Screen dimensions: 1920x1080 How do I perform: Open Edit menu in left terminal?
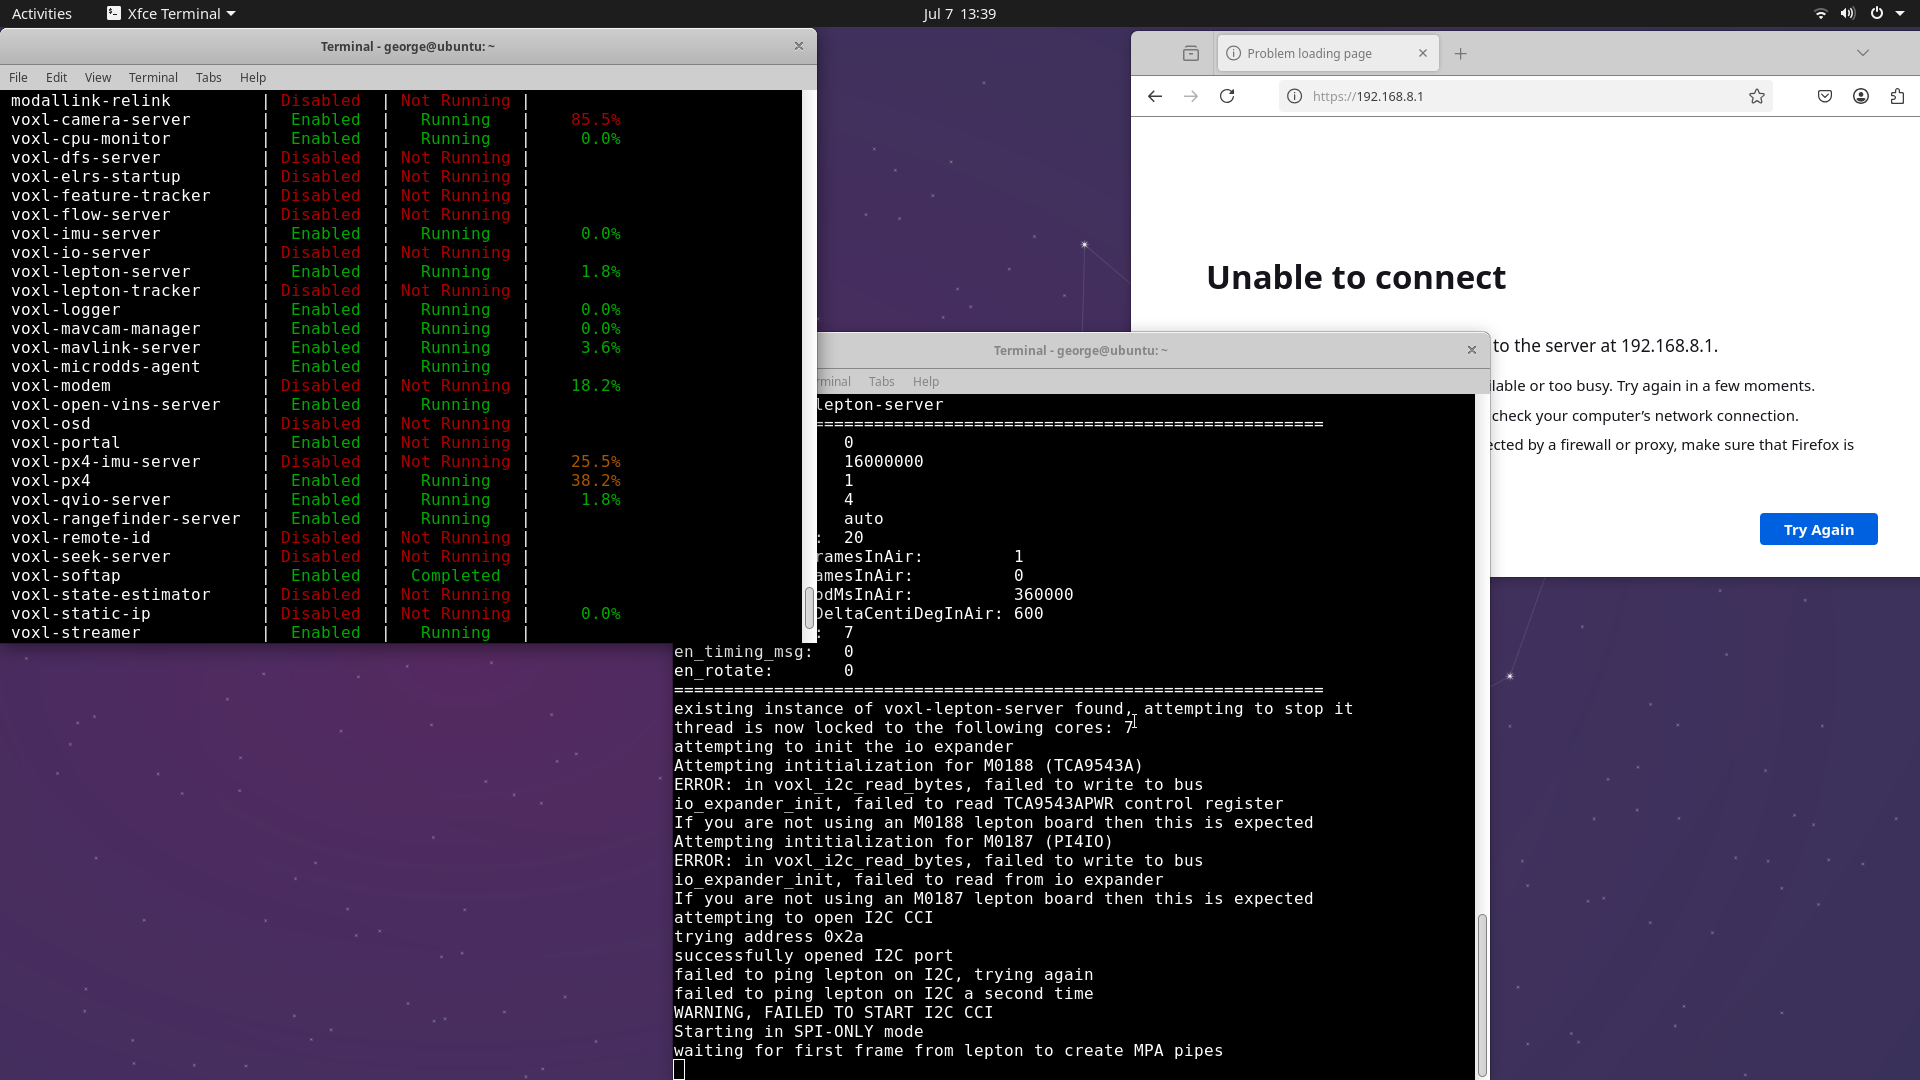[x=56, y=77]
